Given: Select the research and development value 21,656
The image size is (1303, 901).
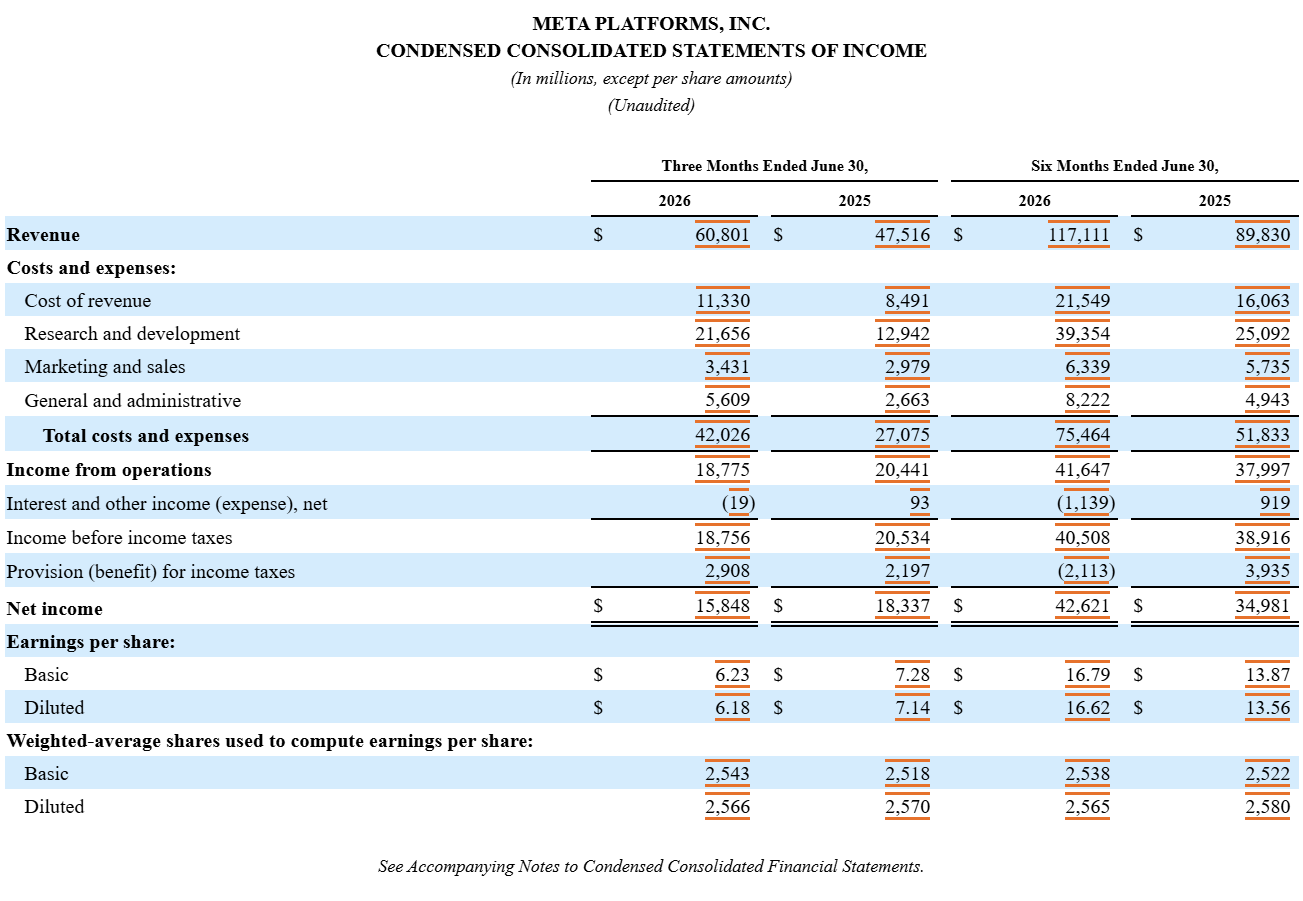Looking at the screenshot, I should click(722, 334).
